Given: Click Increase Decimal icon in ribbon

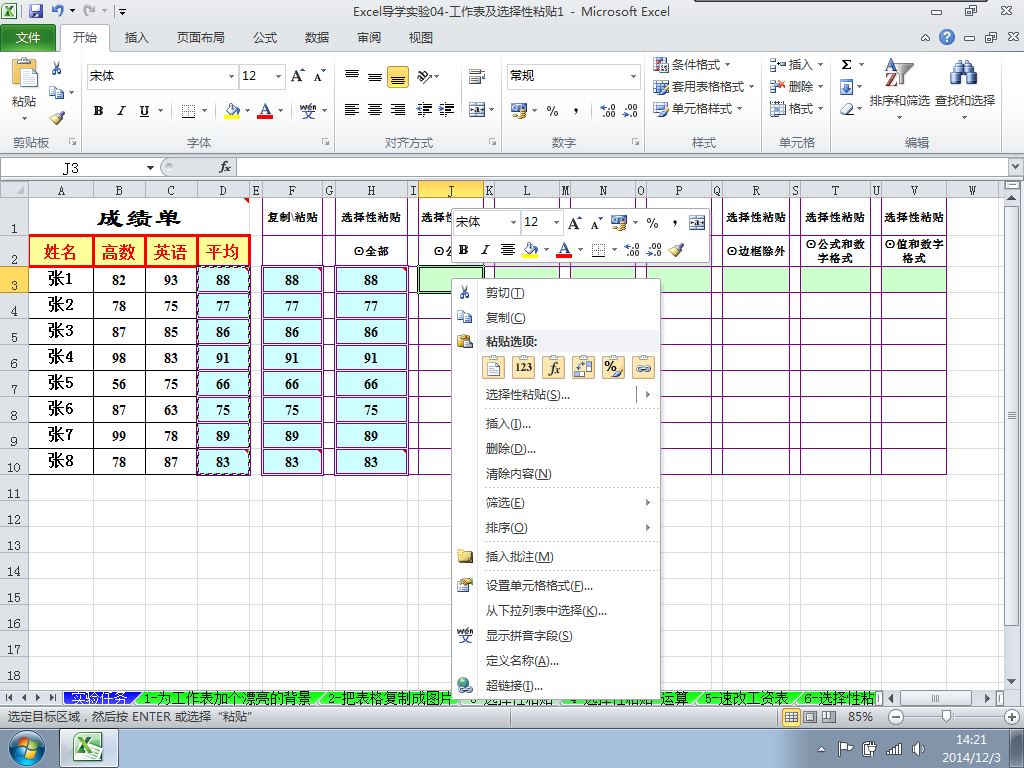Looking at the screenshot, I should tap(607, 111).
